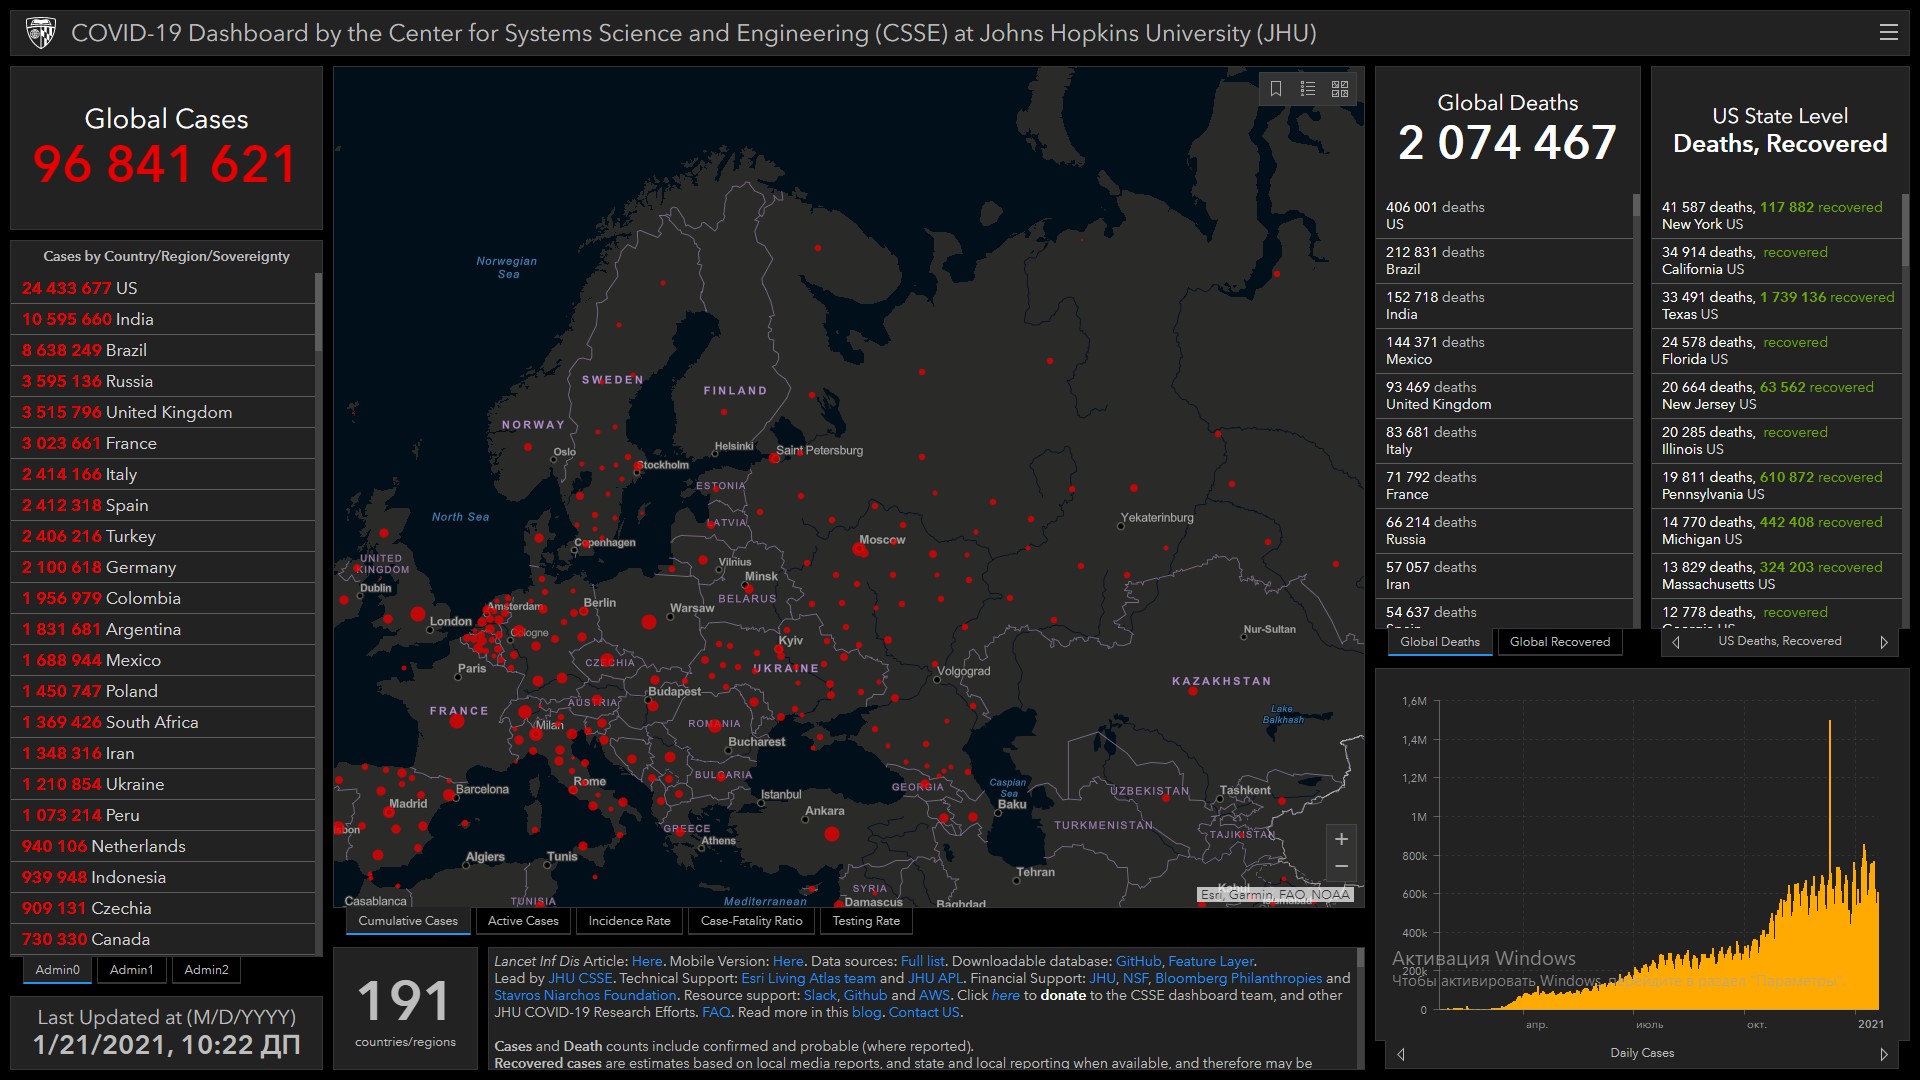The image size is (1920, 1080).
Task: Show previous chart before Daily Cases
Action: (1401, 1054)
